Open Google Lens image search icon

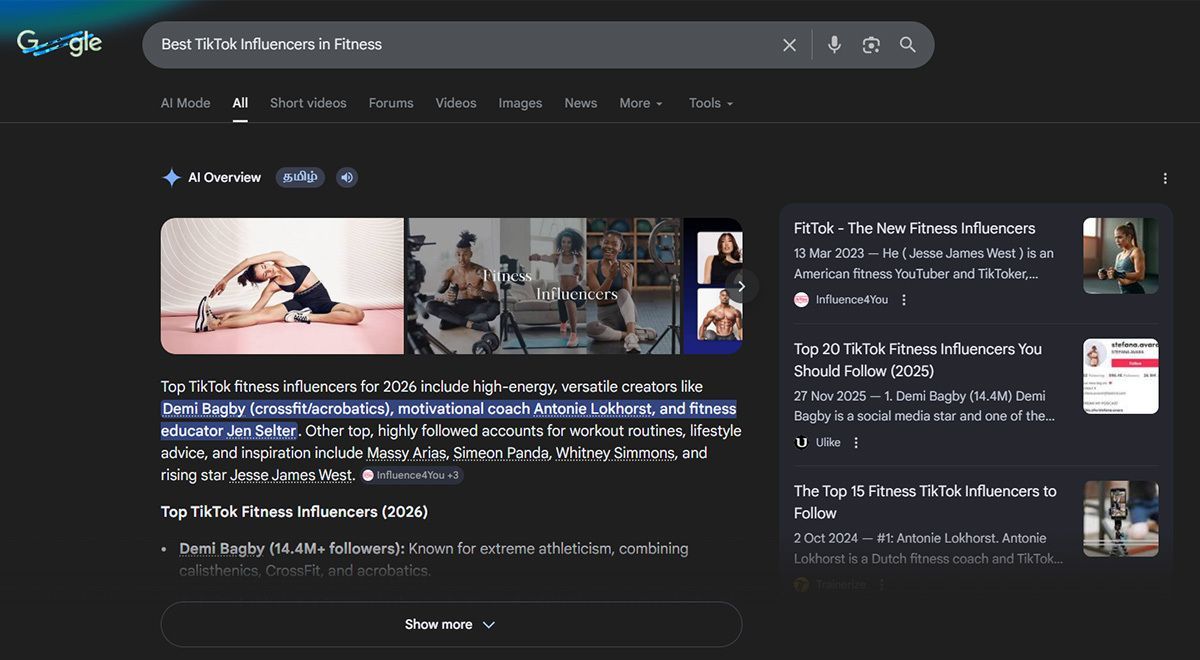coord(871,45)
